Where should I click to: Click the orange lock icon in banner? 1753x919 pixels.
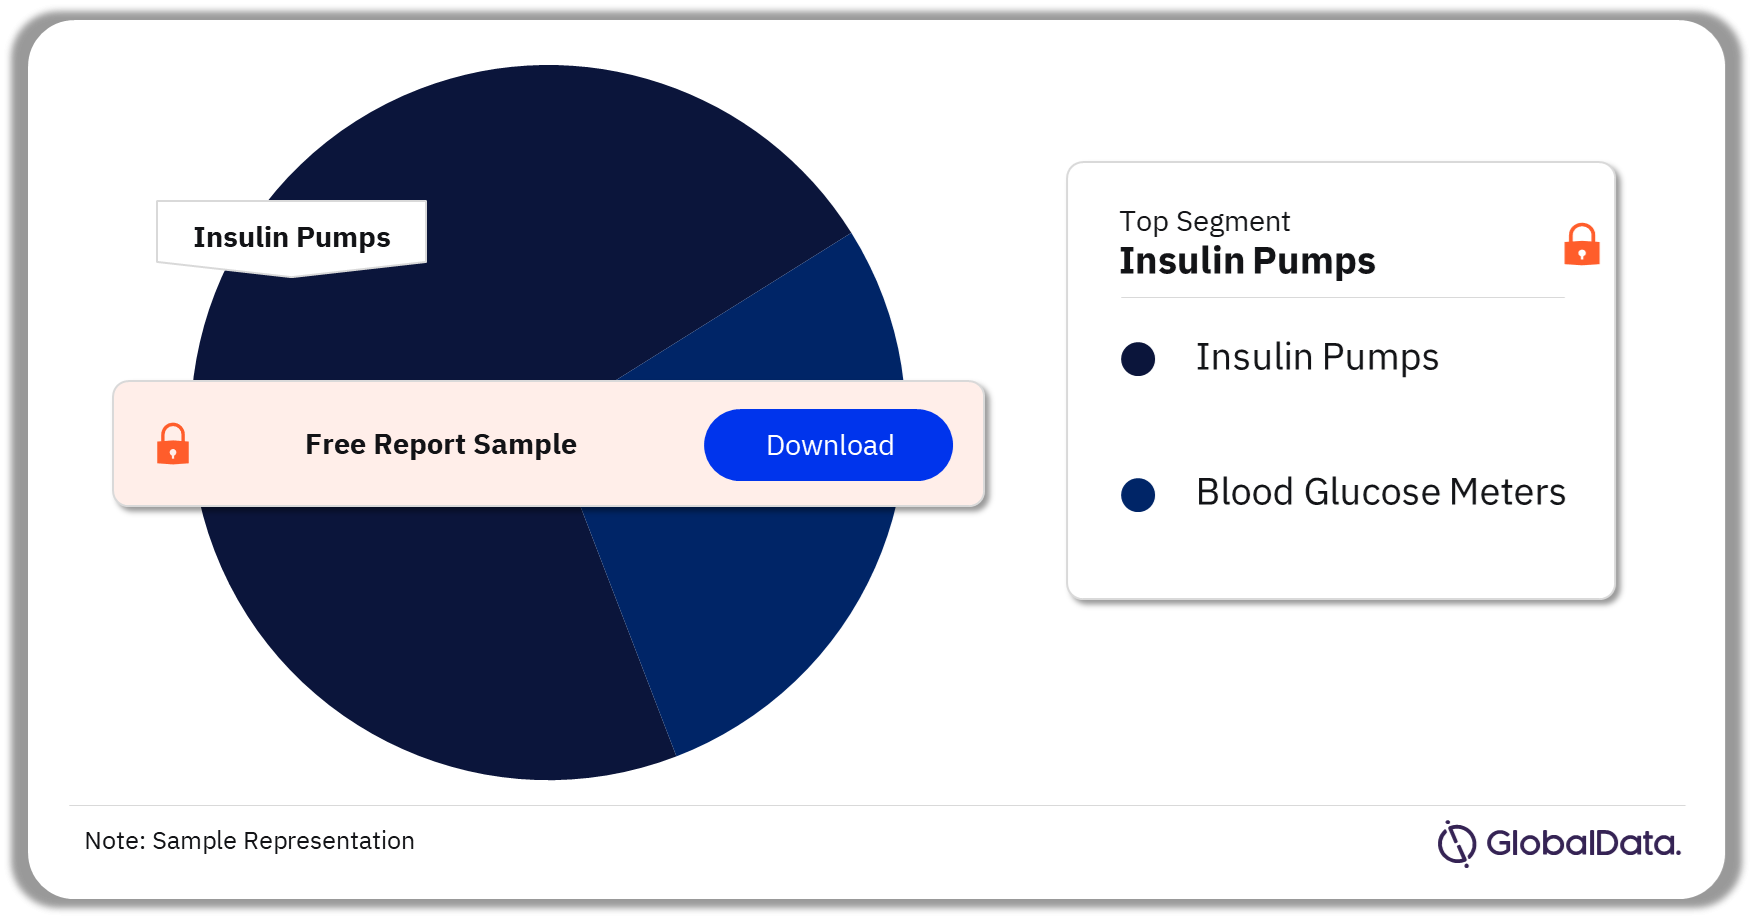[x=173, y=444]
